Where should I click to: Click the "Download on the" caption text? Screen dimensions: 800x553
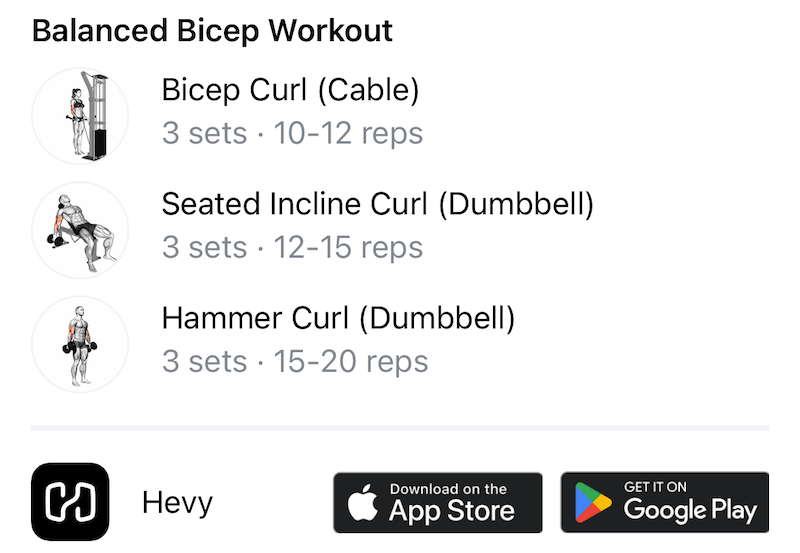pyautogui.click(x=448, y=489)
